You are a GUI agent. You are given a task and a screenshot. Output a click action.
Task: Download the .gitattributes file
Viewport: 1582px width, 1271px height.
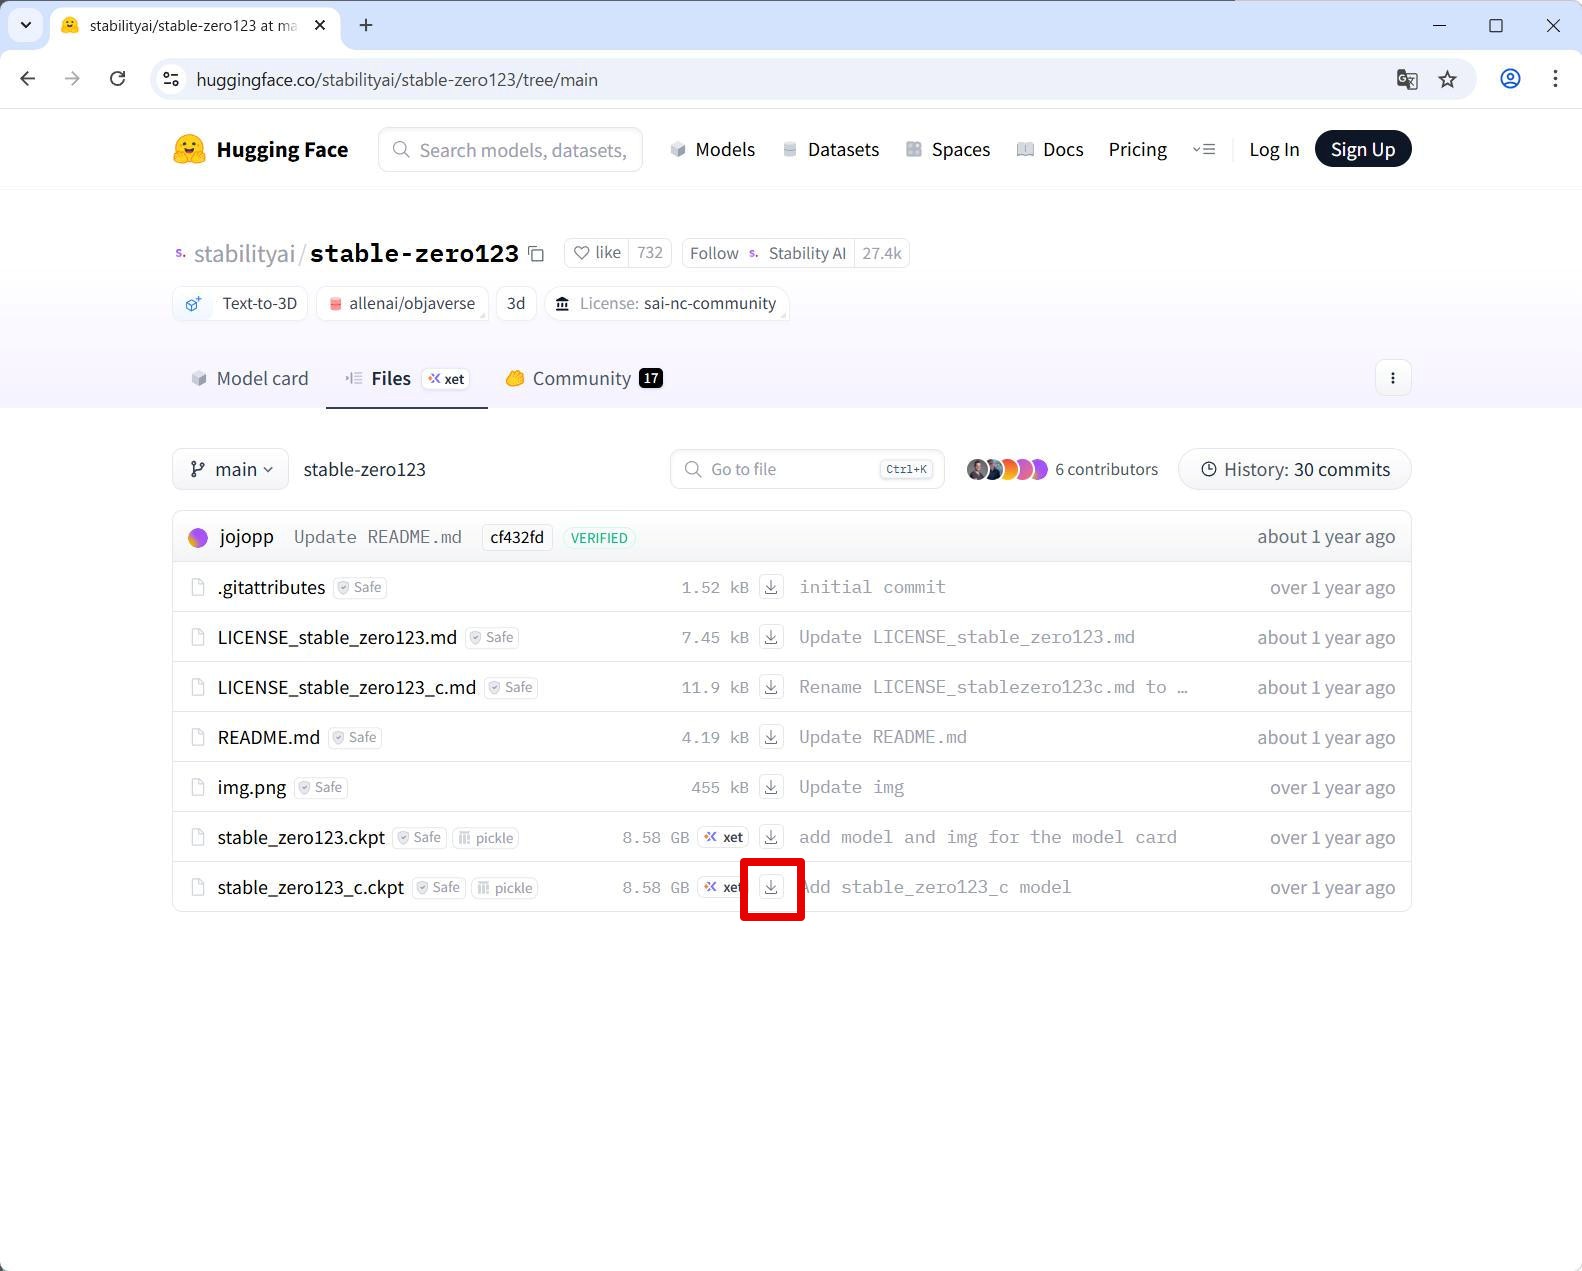(771, 587)
